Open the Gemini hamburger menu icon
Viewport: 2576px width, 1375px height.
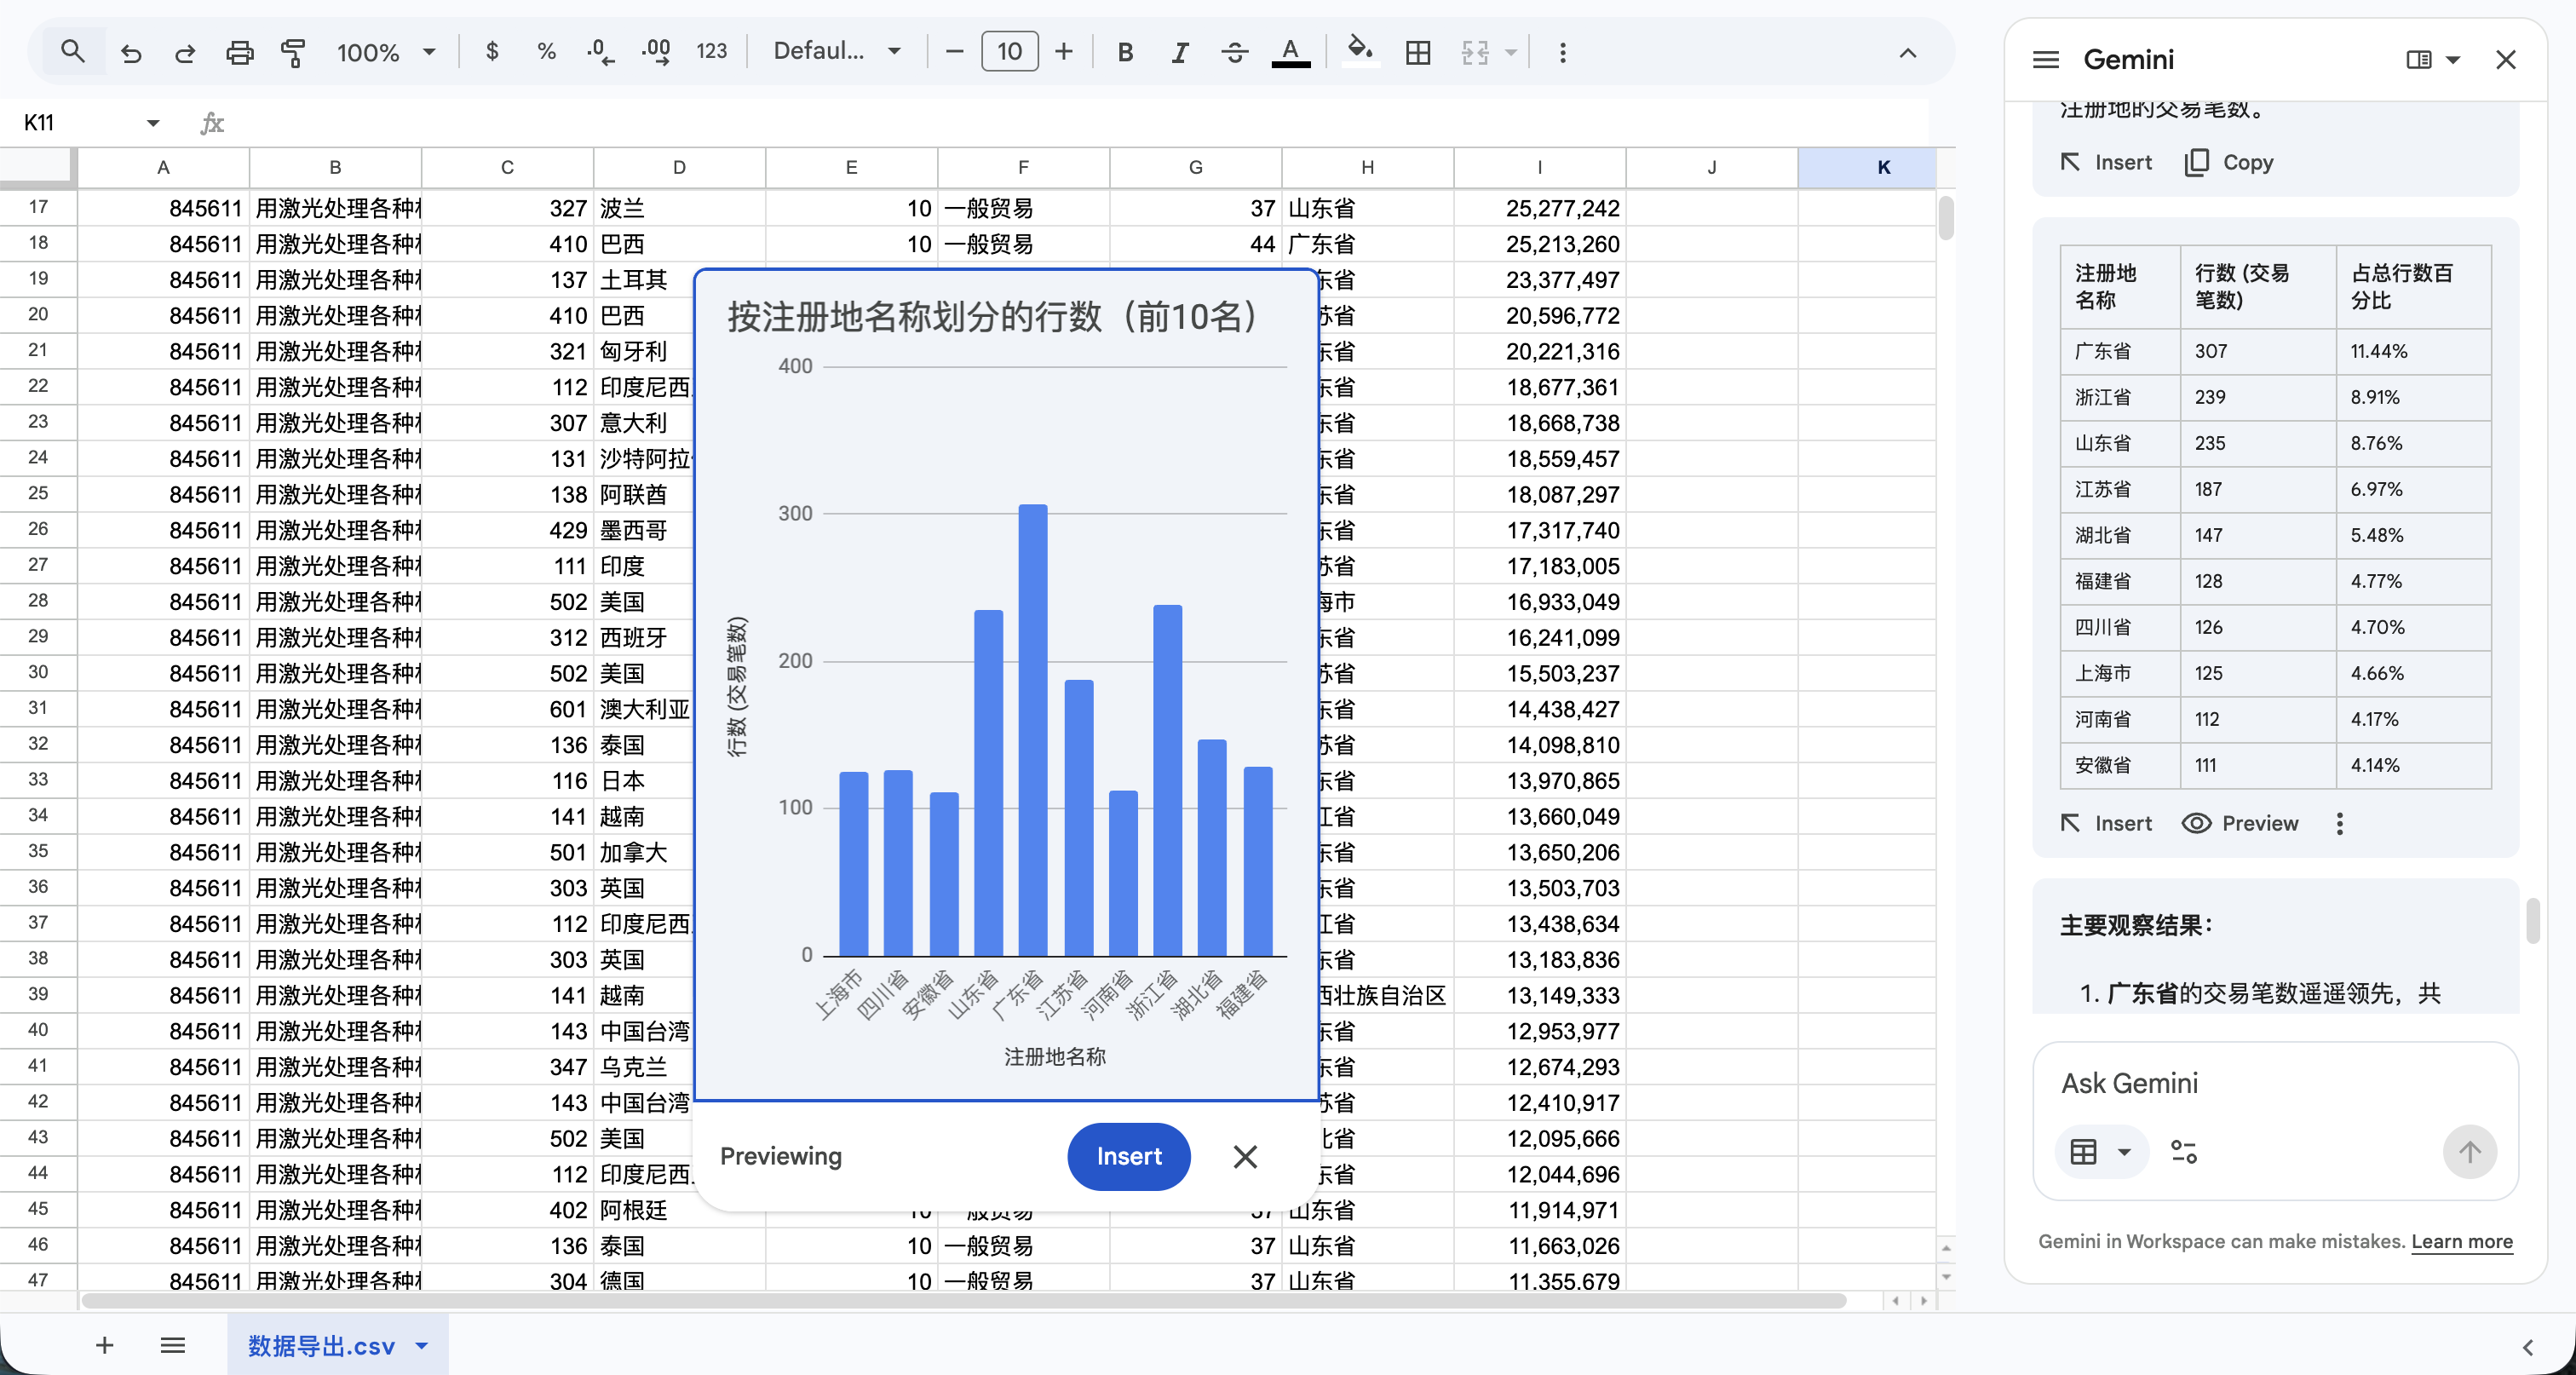2045,60
